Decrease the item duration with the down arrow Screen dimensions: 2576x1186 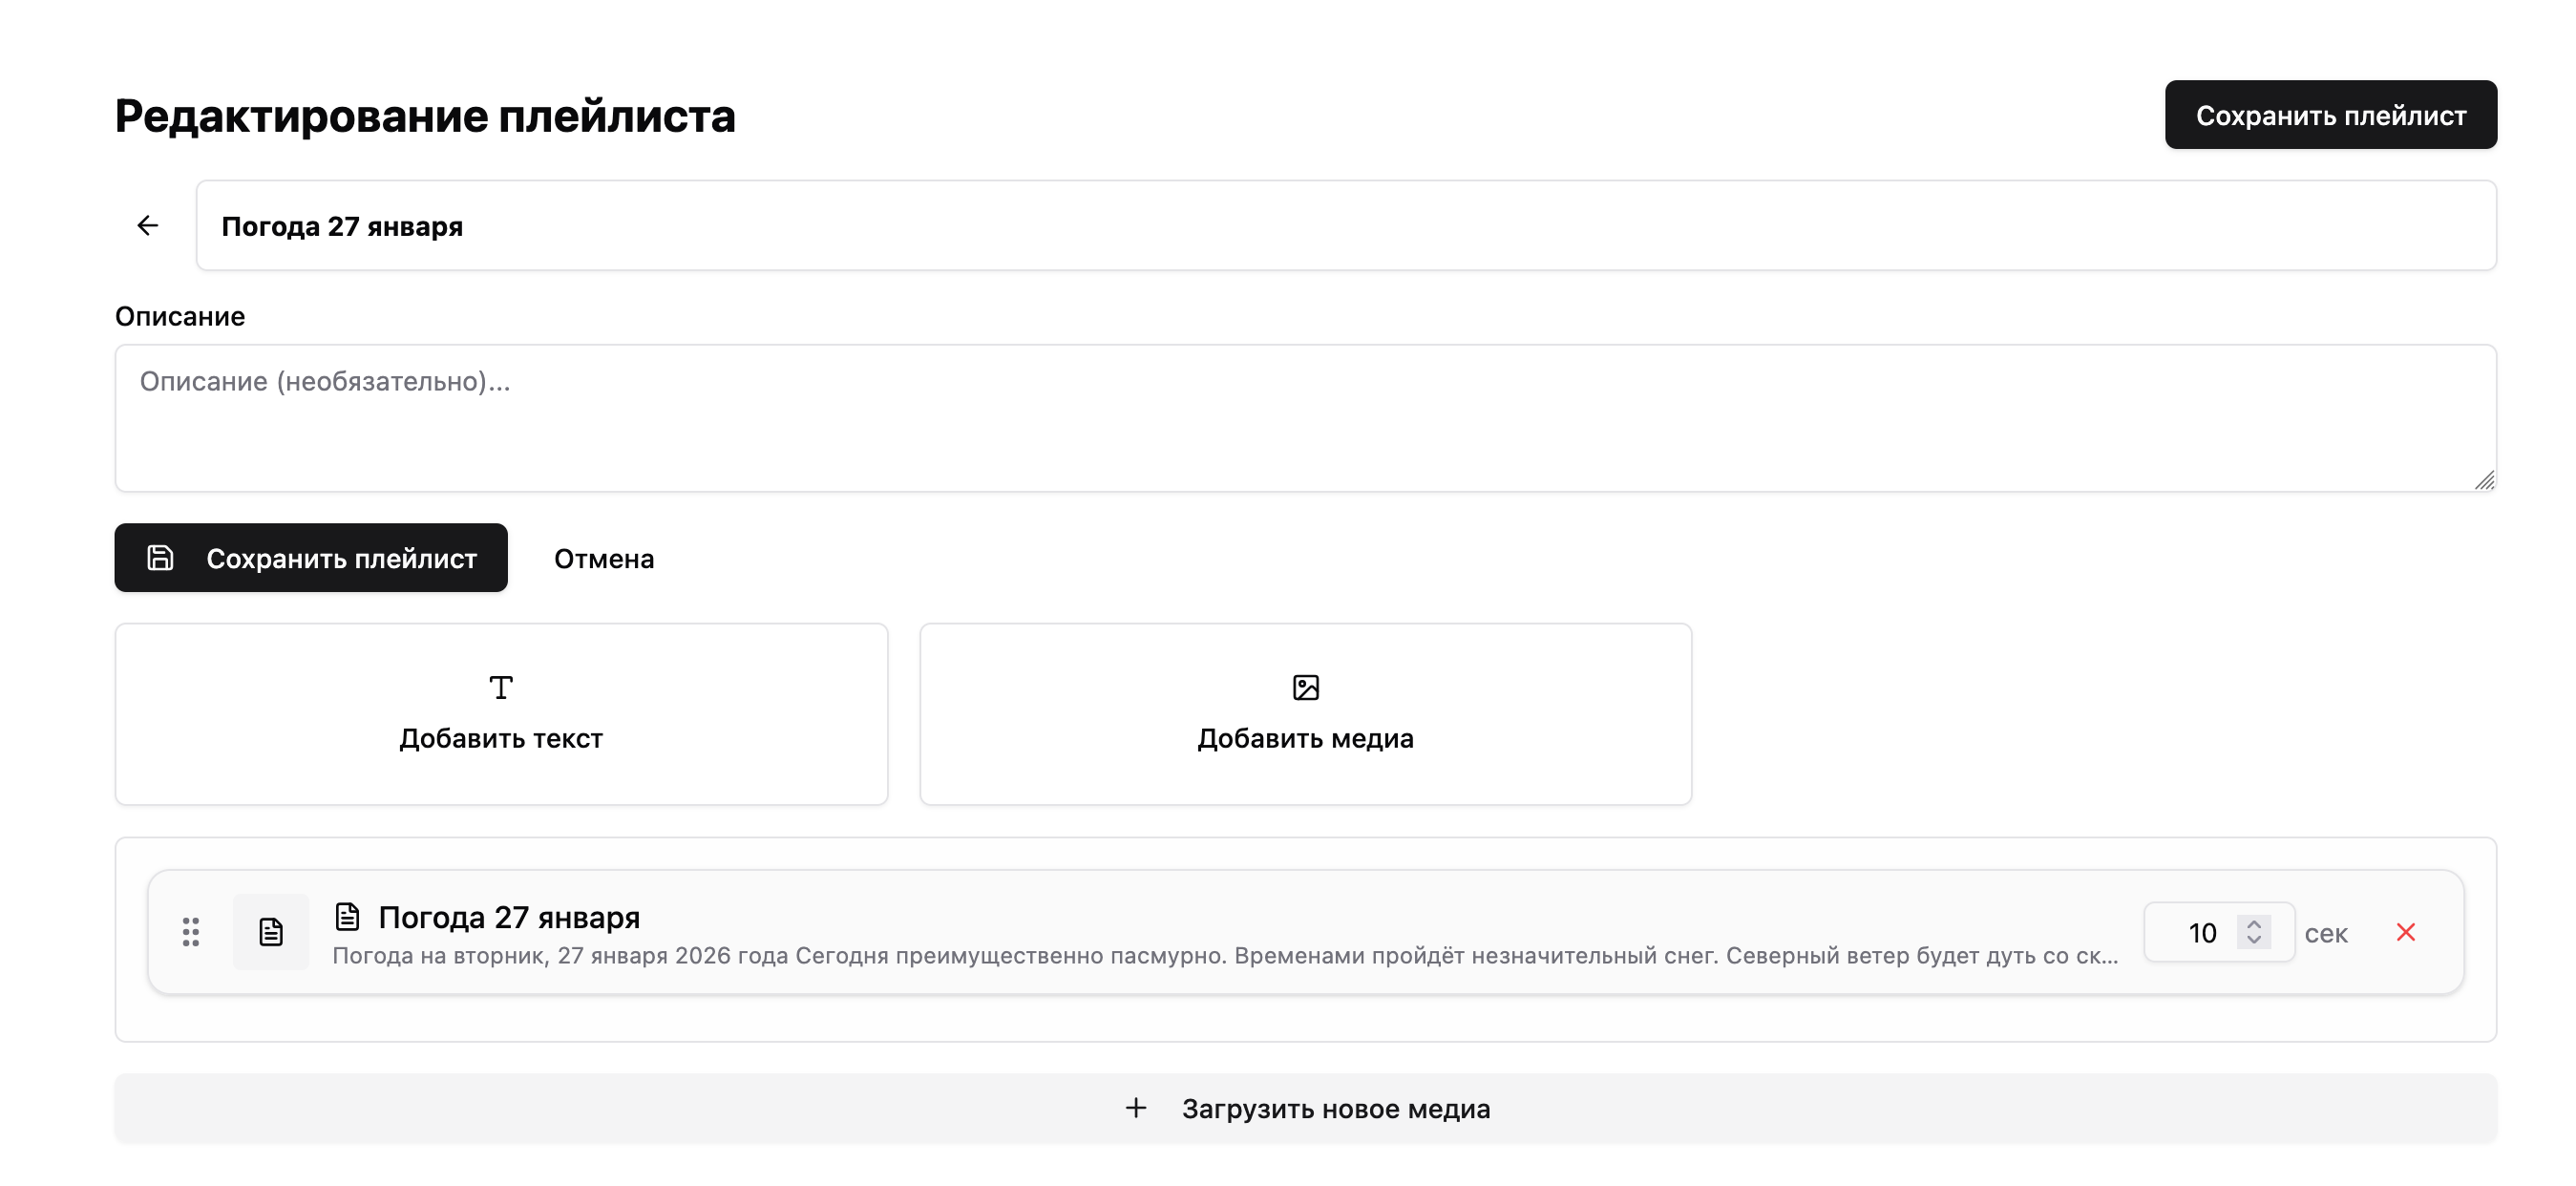(2254, 941)
